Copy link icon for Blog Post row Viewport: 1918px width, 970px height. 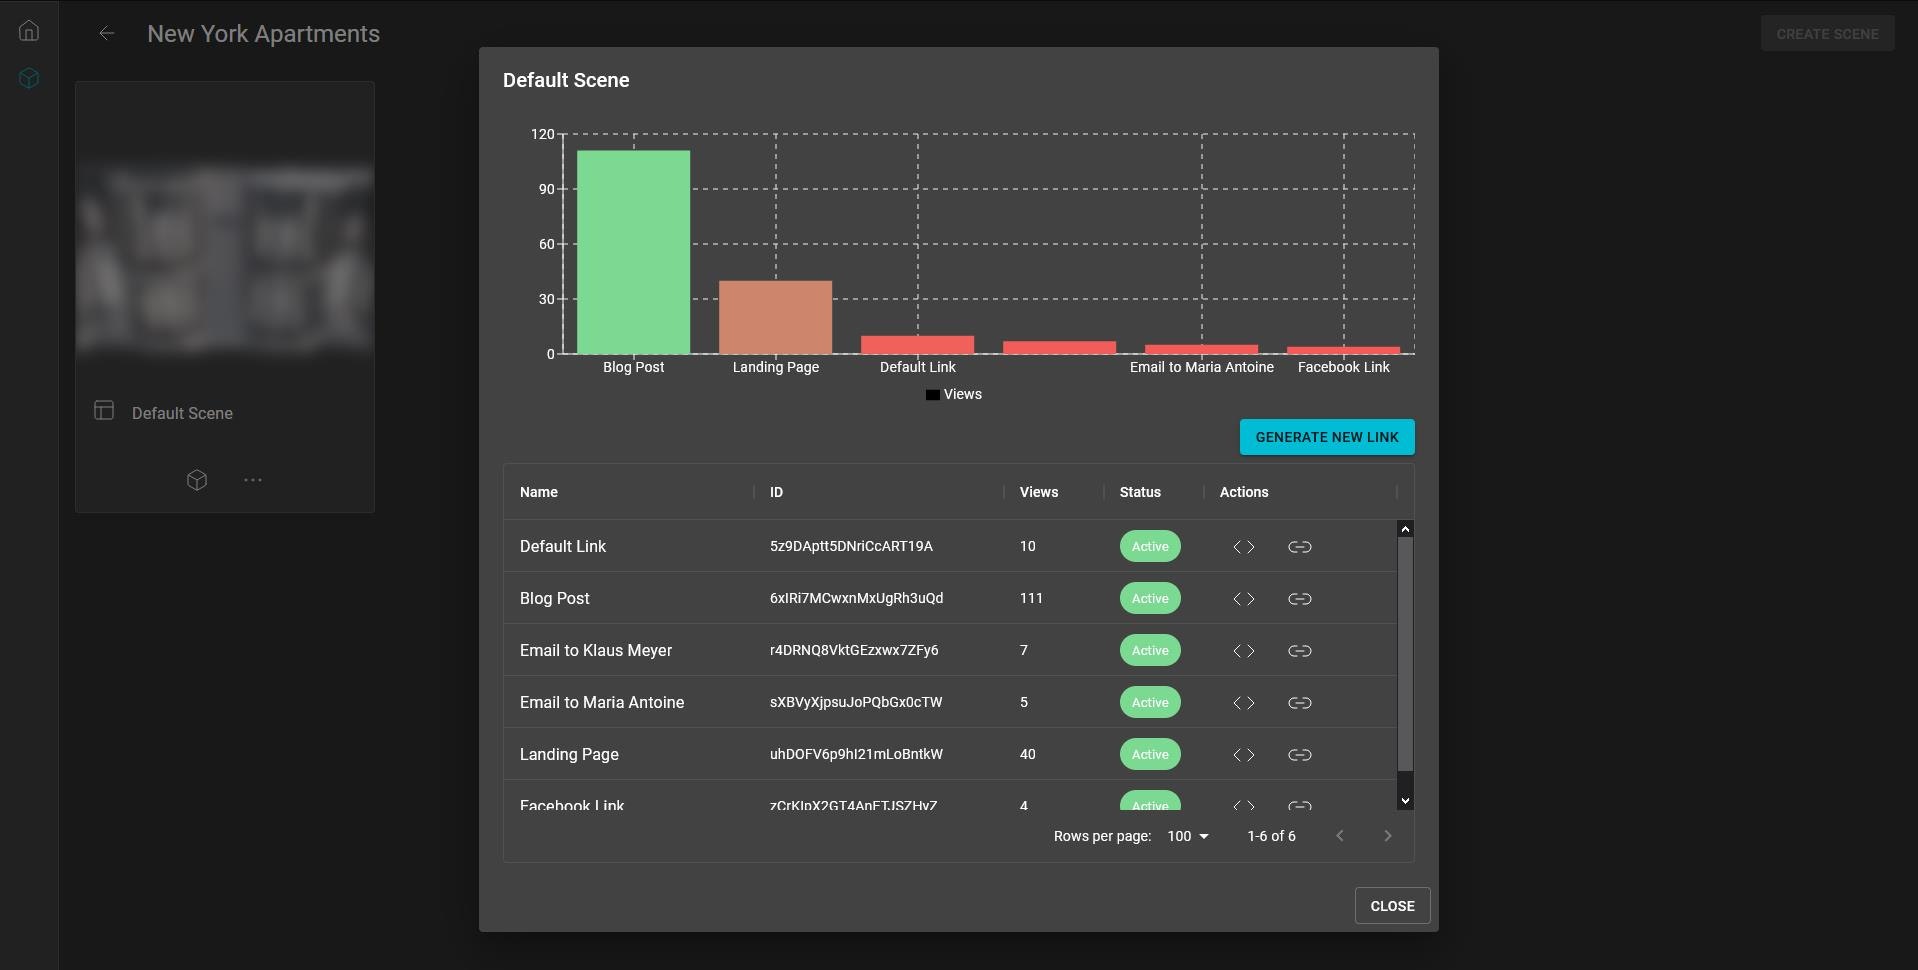(1299, 599)
